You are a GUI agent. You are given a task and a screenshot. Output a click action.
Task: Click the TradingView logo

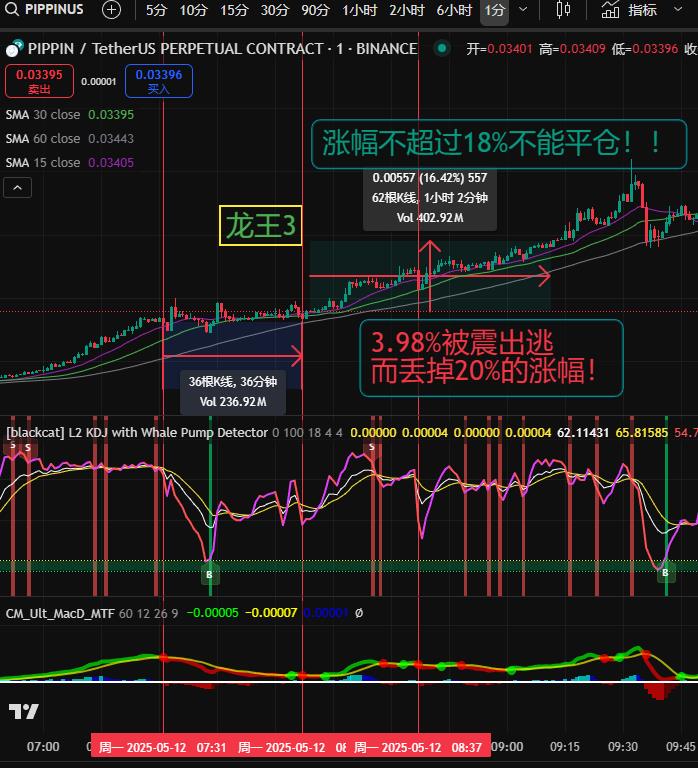click(24, 712)
